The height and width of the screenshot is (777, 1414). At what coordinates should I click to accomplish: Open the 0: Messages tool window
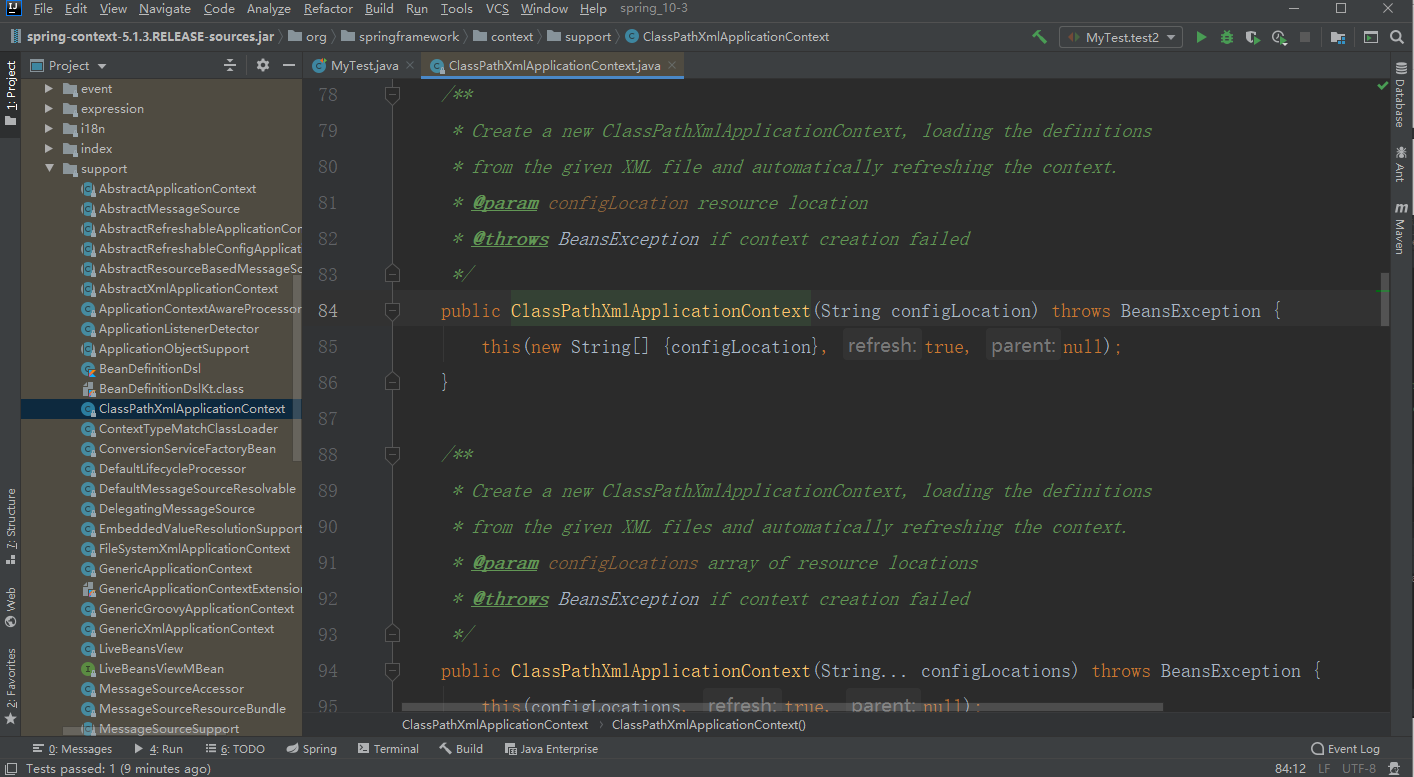click(72, 749)
